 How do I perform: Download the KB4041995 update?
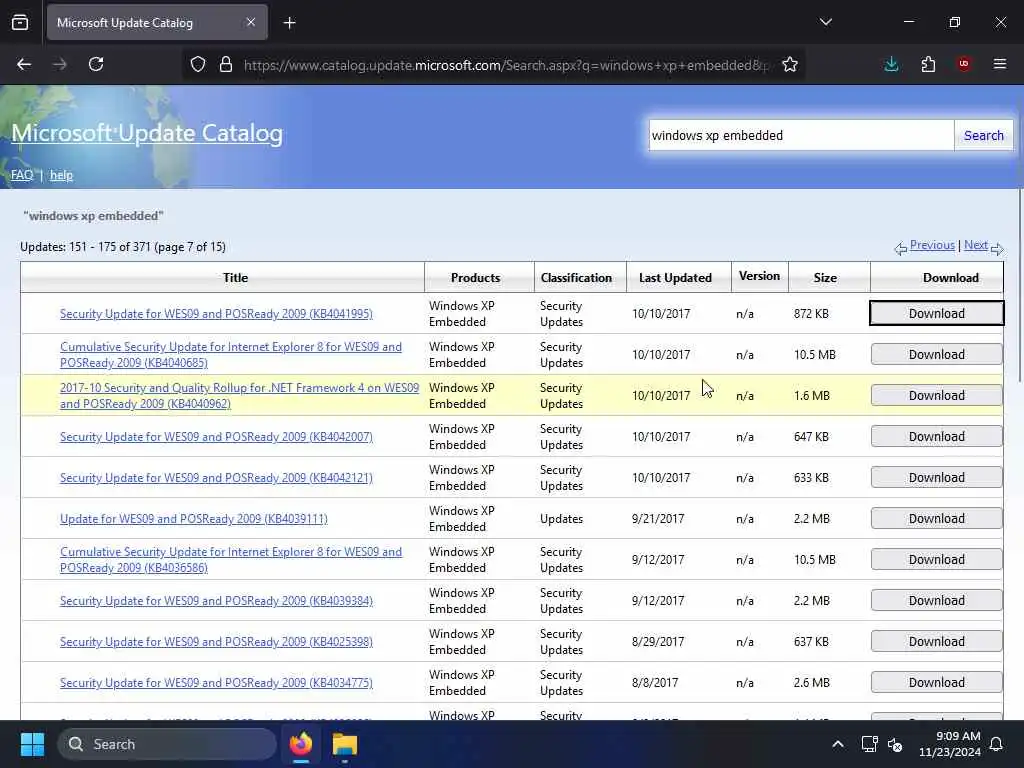pos(936,313)
